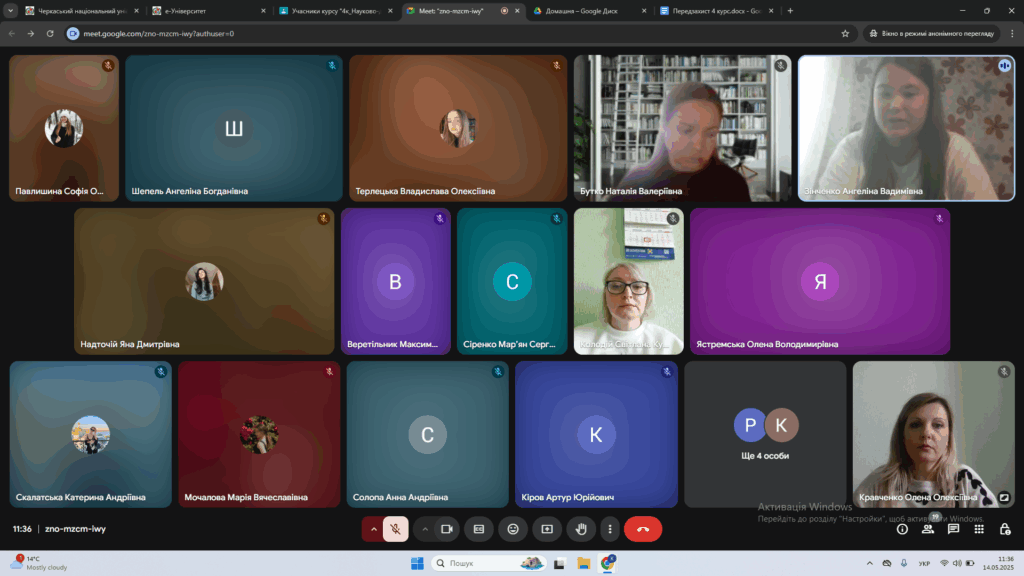Open the emoji reactions panel
Viewport: 1024px width, 576px height.
(x=513, y=528)
